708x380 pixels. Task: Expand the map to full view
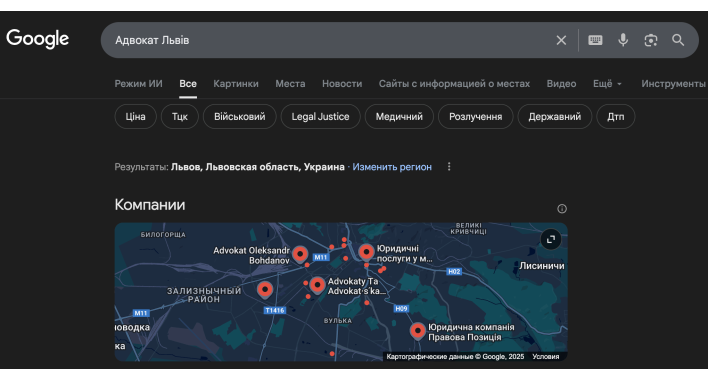(551, 239)
